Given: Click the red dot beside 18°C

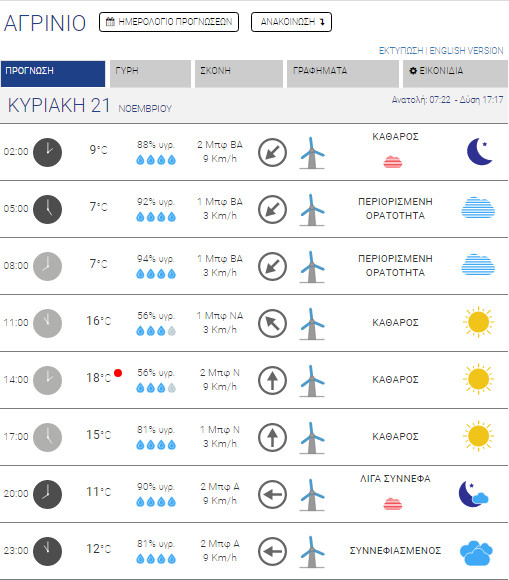Looking at the screenshot, I should (x=118, y=373).
